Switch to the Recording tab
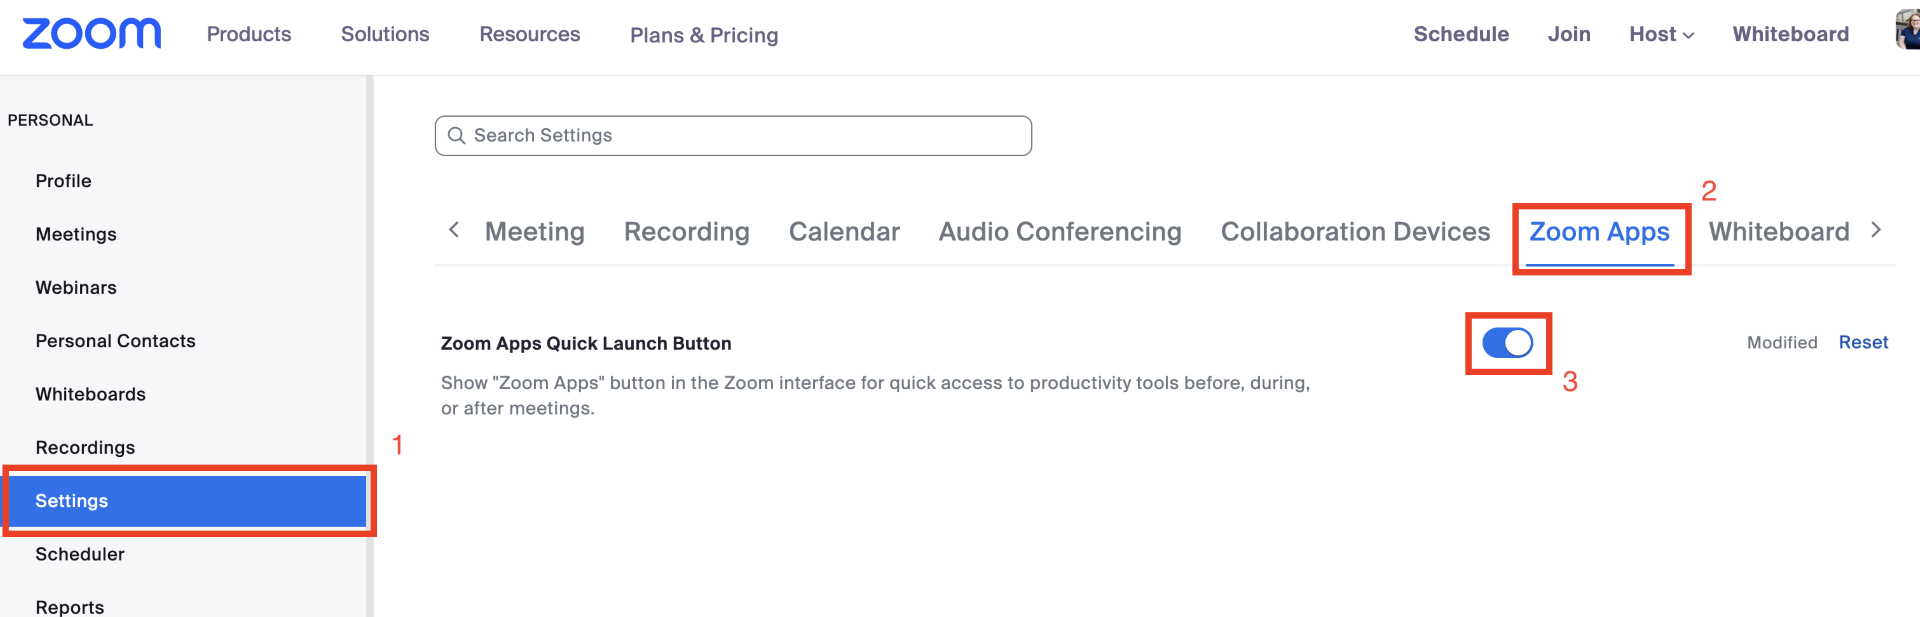Image resolution: width=1920 pixels, height=617 pixels. click(x=686, y=231)
